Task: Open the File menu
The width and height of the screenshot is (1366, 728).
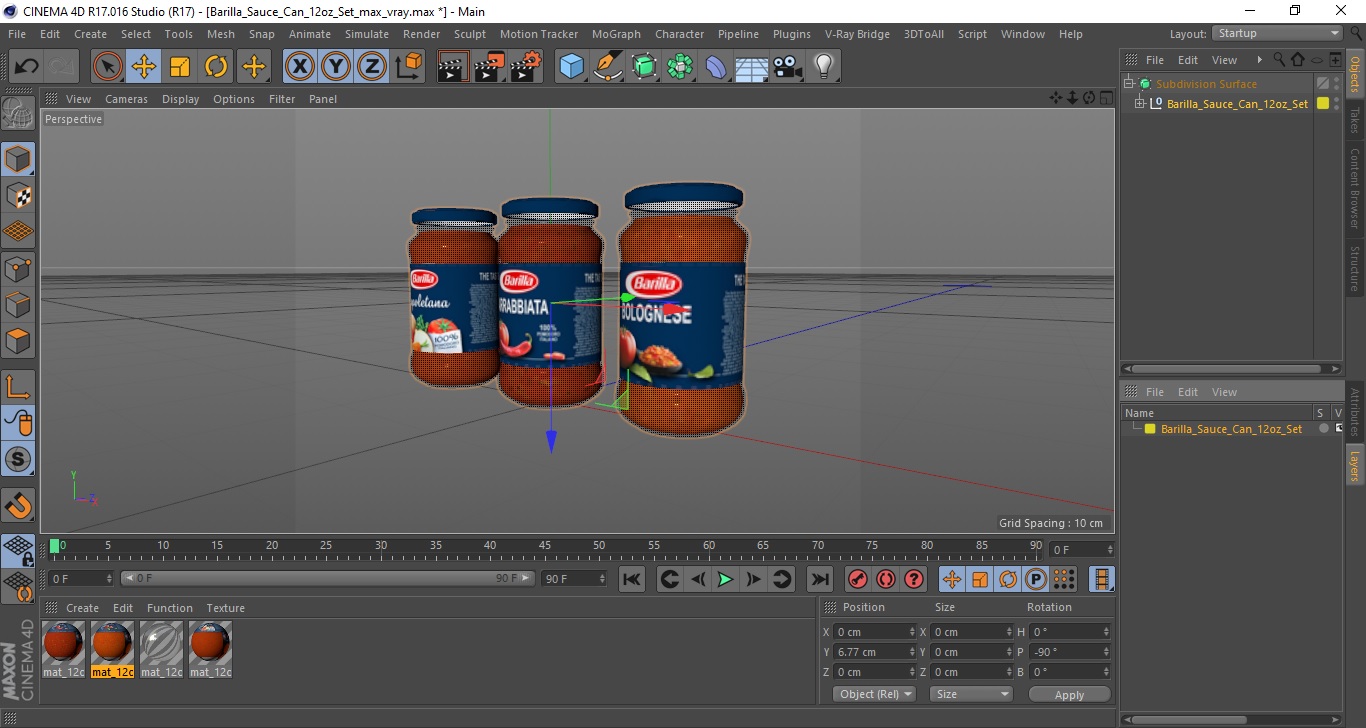Action: click(x=17, y=34)
